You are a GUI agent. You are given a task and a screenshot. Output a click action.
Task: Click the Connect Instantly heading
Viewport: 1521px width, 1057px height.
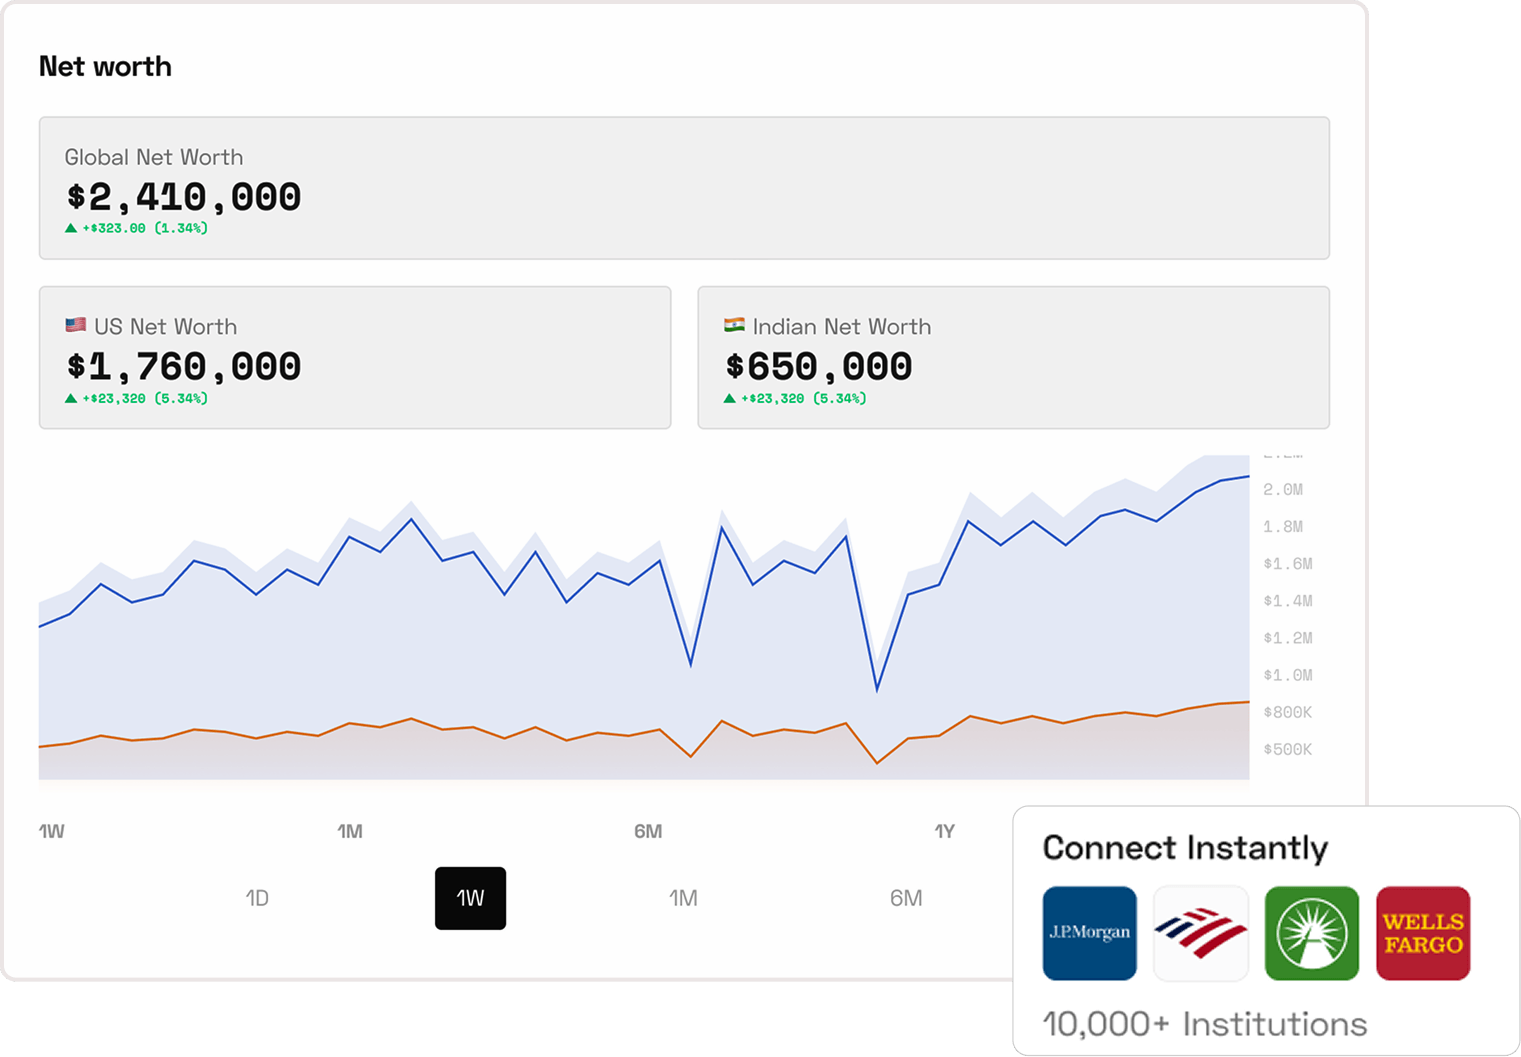tap(1185, 848)
